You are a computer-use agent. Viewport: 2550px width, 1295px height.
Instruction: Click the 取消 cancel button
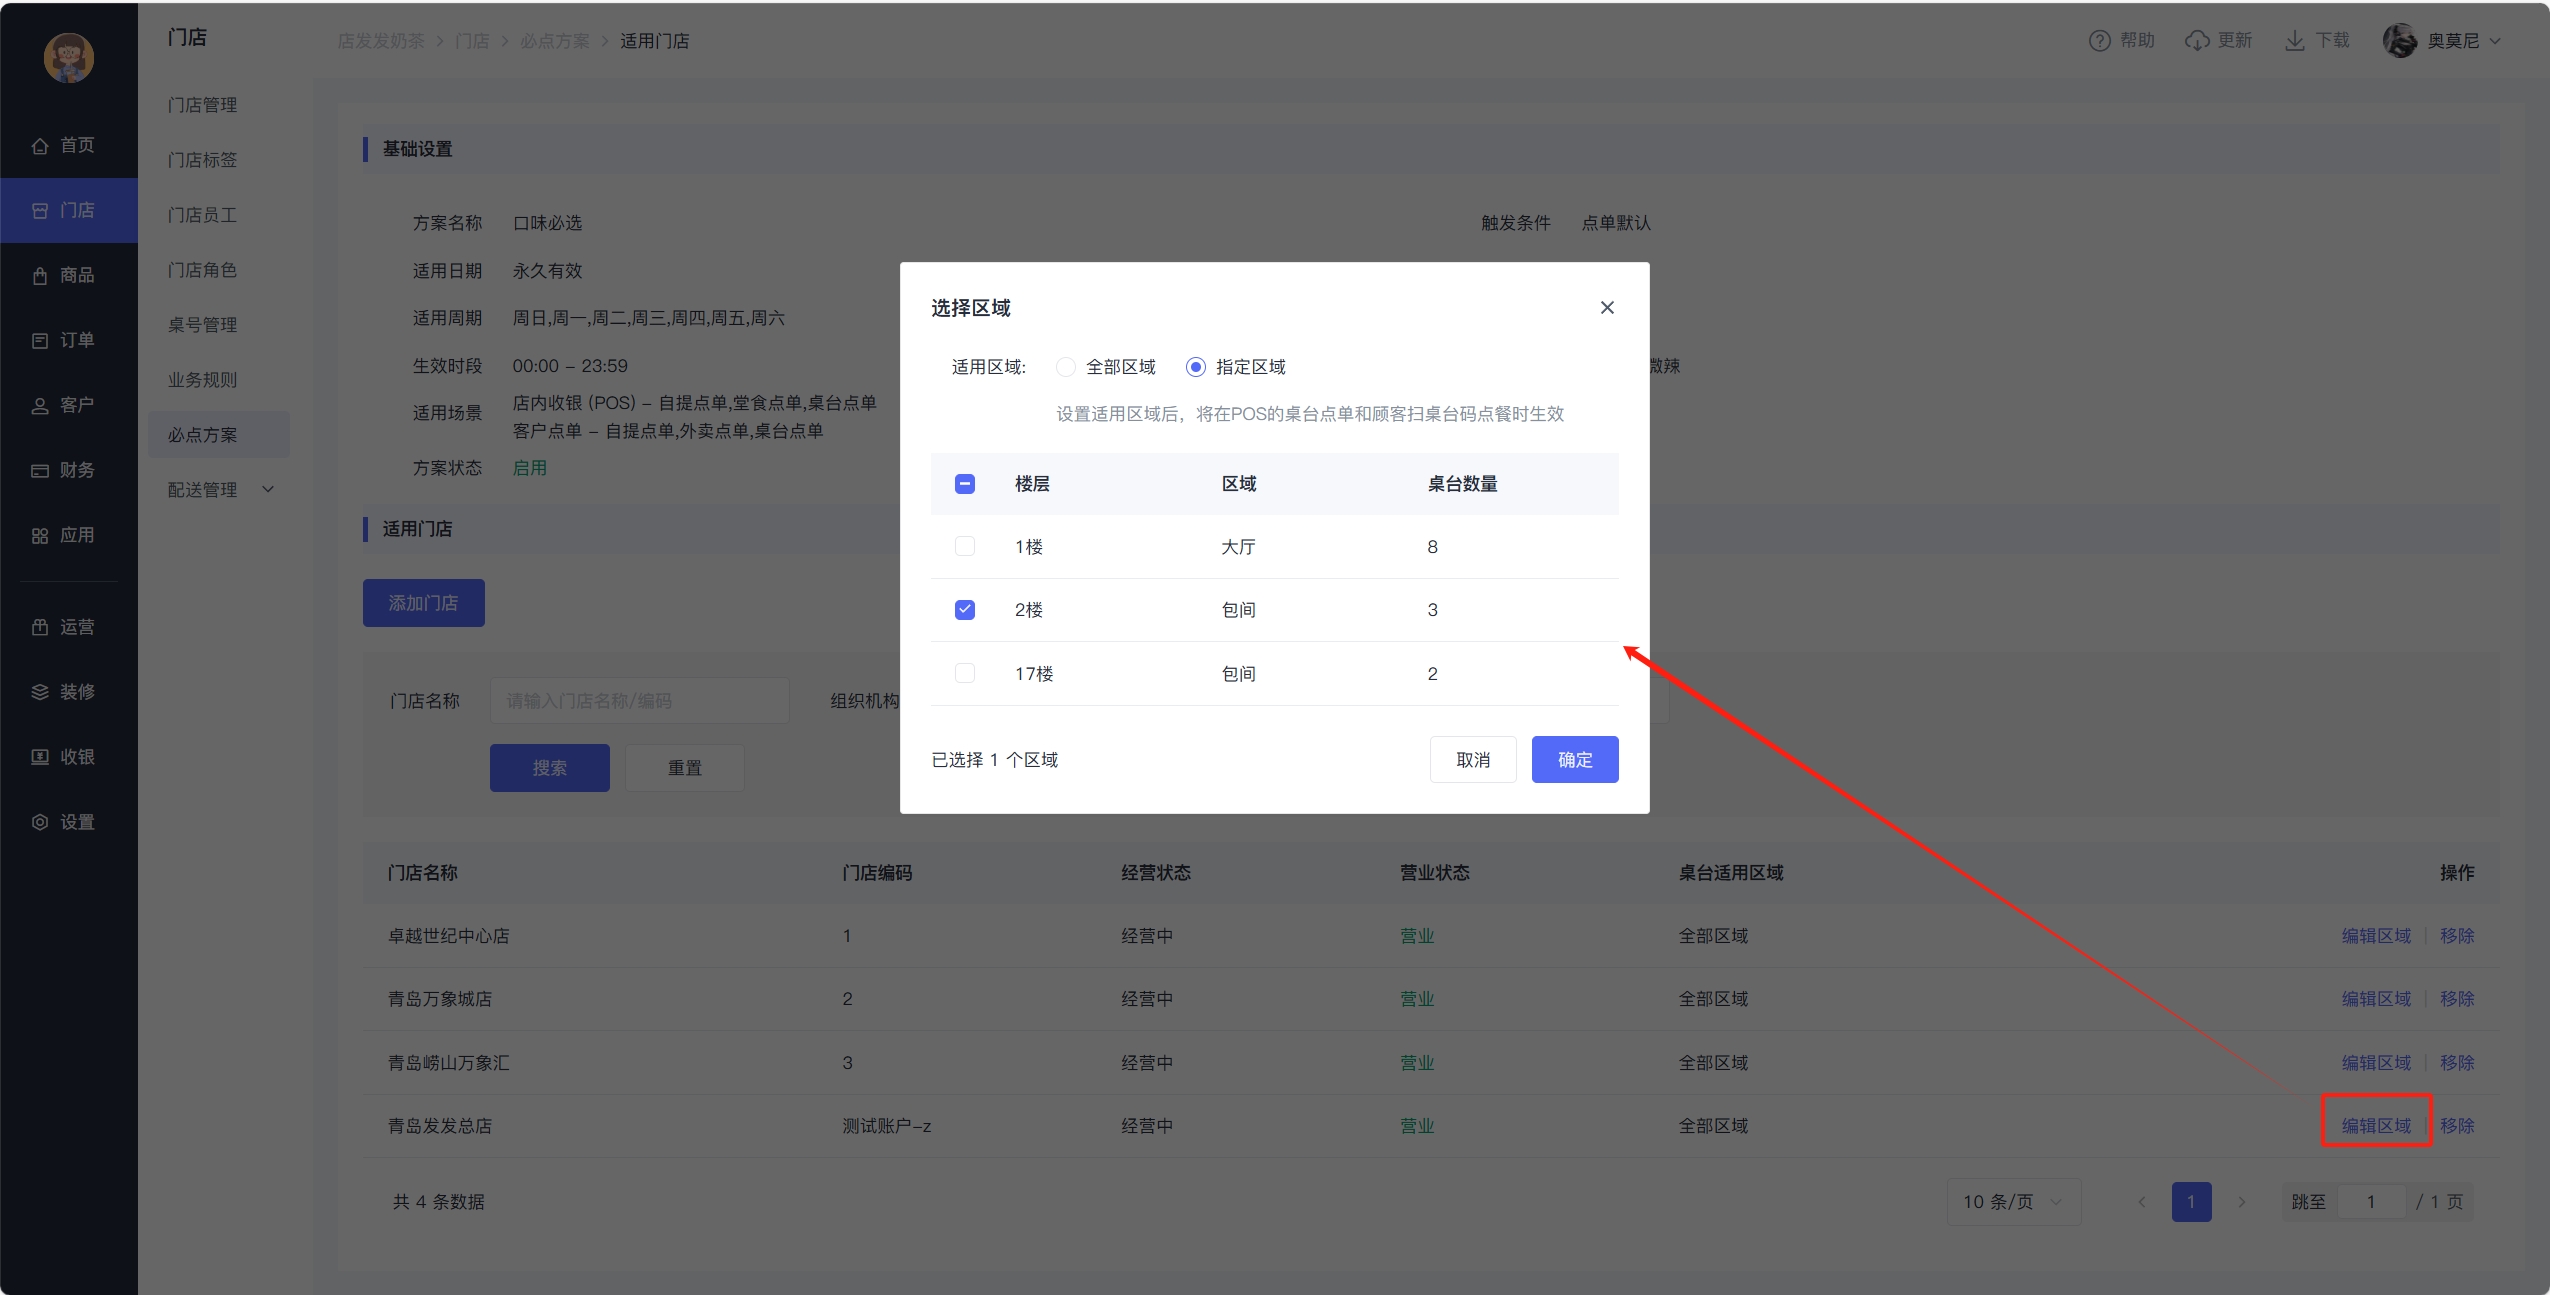[x=1472, y=760]
